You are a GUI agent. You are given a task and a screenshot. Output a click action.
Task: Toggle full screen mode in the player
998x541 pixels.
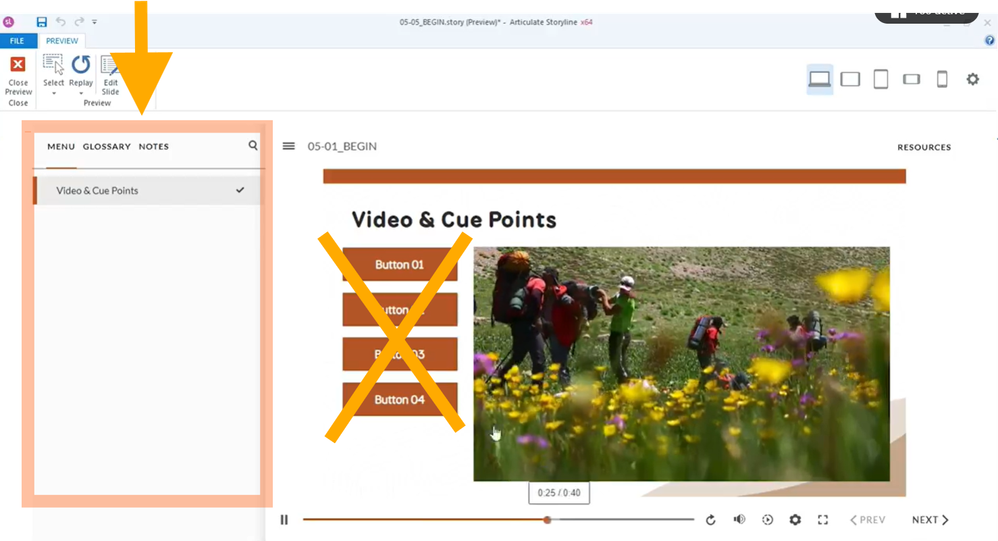[823, 520]
